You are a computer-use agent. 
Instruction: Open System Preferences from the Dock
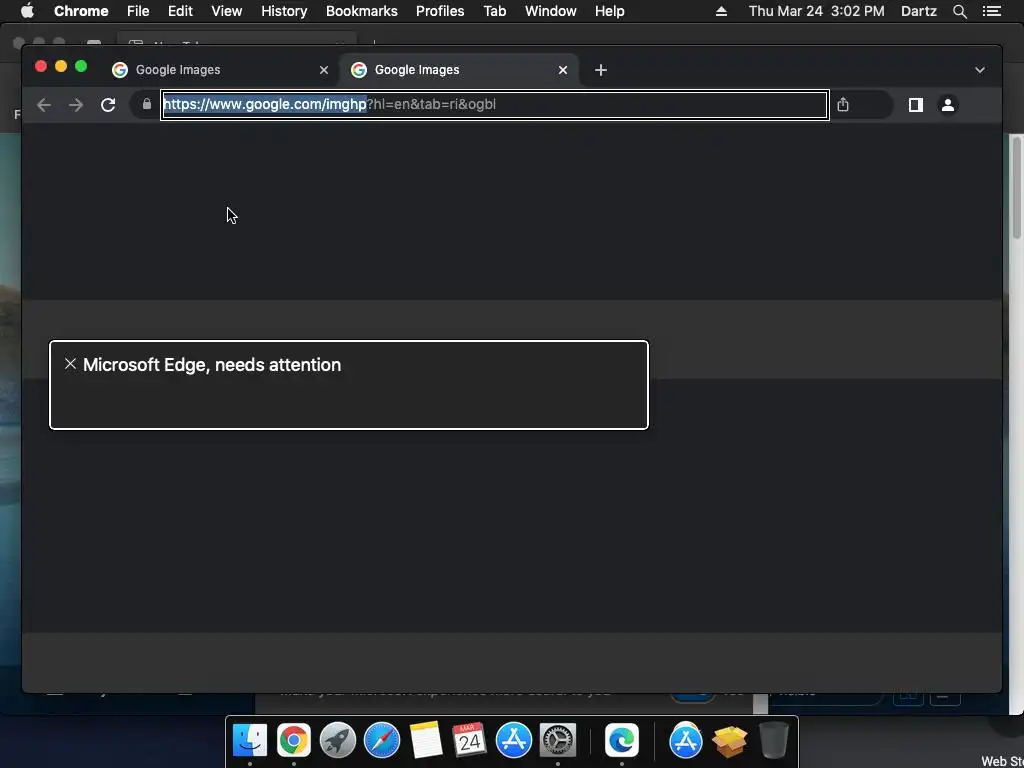pyautogui.click(x=558, y=740)
